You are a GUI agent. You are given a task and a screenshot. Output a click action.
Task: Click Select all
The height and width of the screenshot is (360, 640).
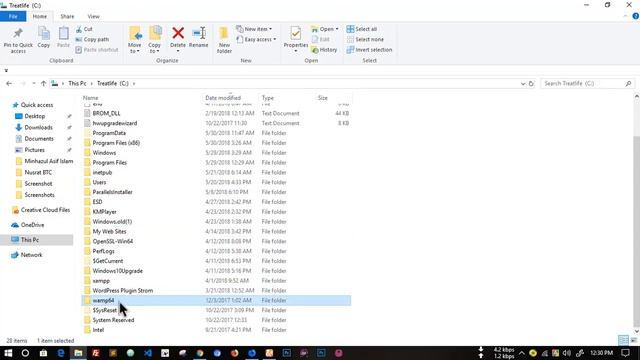pyautogui.click(x=362, y=29)
